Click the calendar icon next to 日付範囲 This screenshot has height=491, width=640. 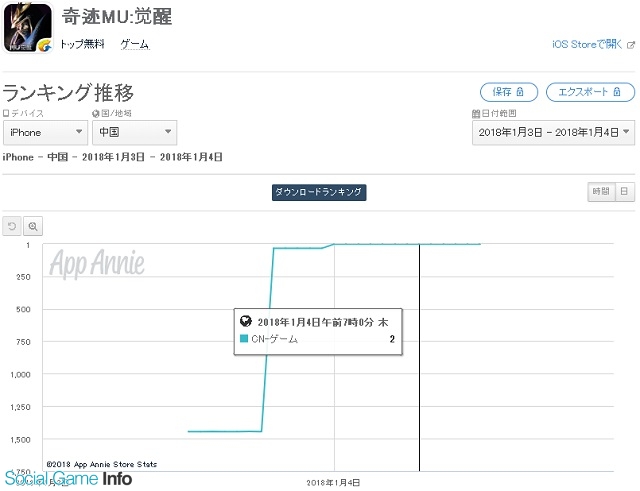coord(476,113)
